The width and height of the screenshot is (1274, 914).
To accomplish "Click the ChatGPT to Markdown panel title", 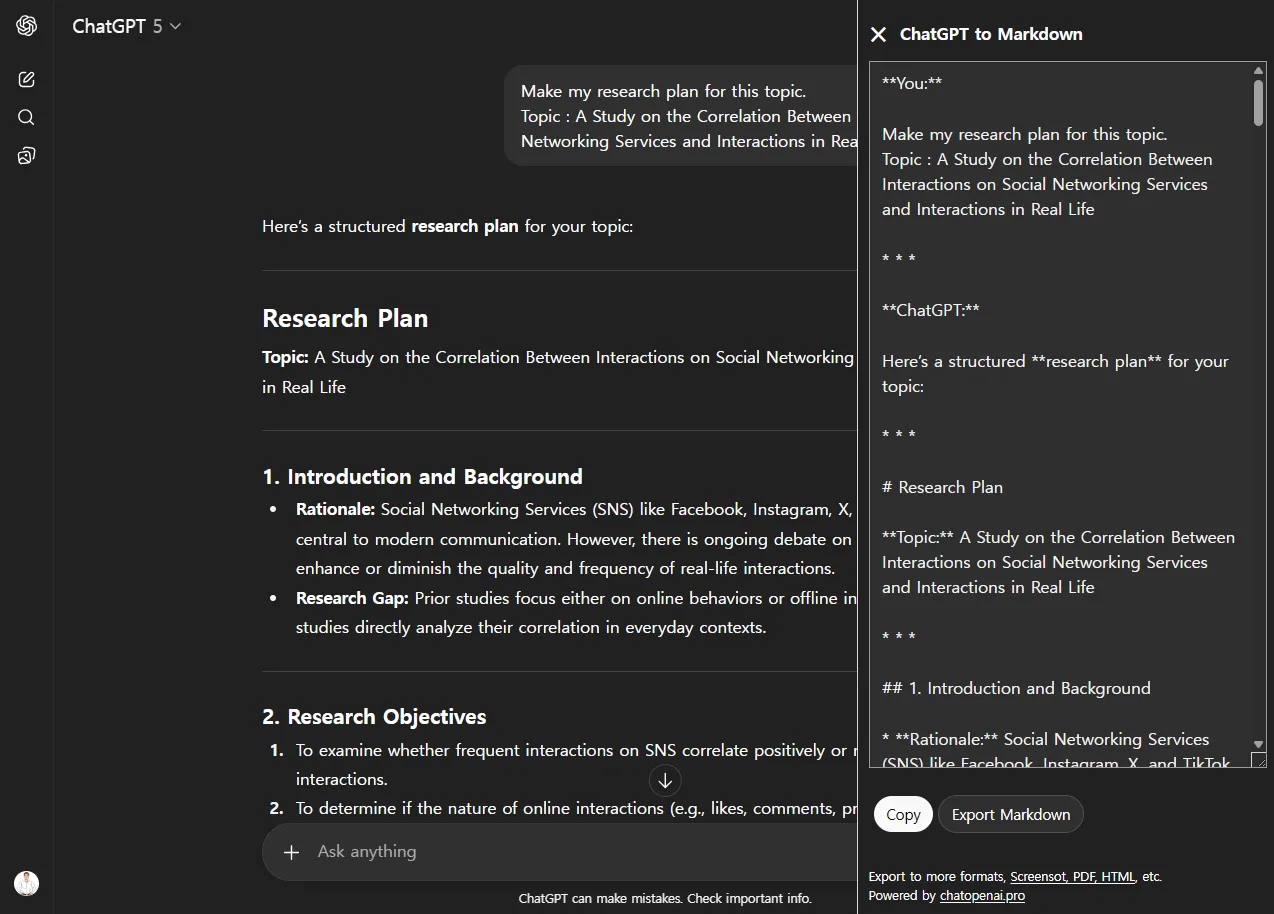I will click(991, 34).
